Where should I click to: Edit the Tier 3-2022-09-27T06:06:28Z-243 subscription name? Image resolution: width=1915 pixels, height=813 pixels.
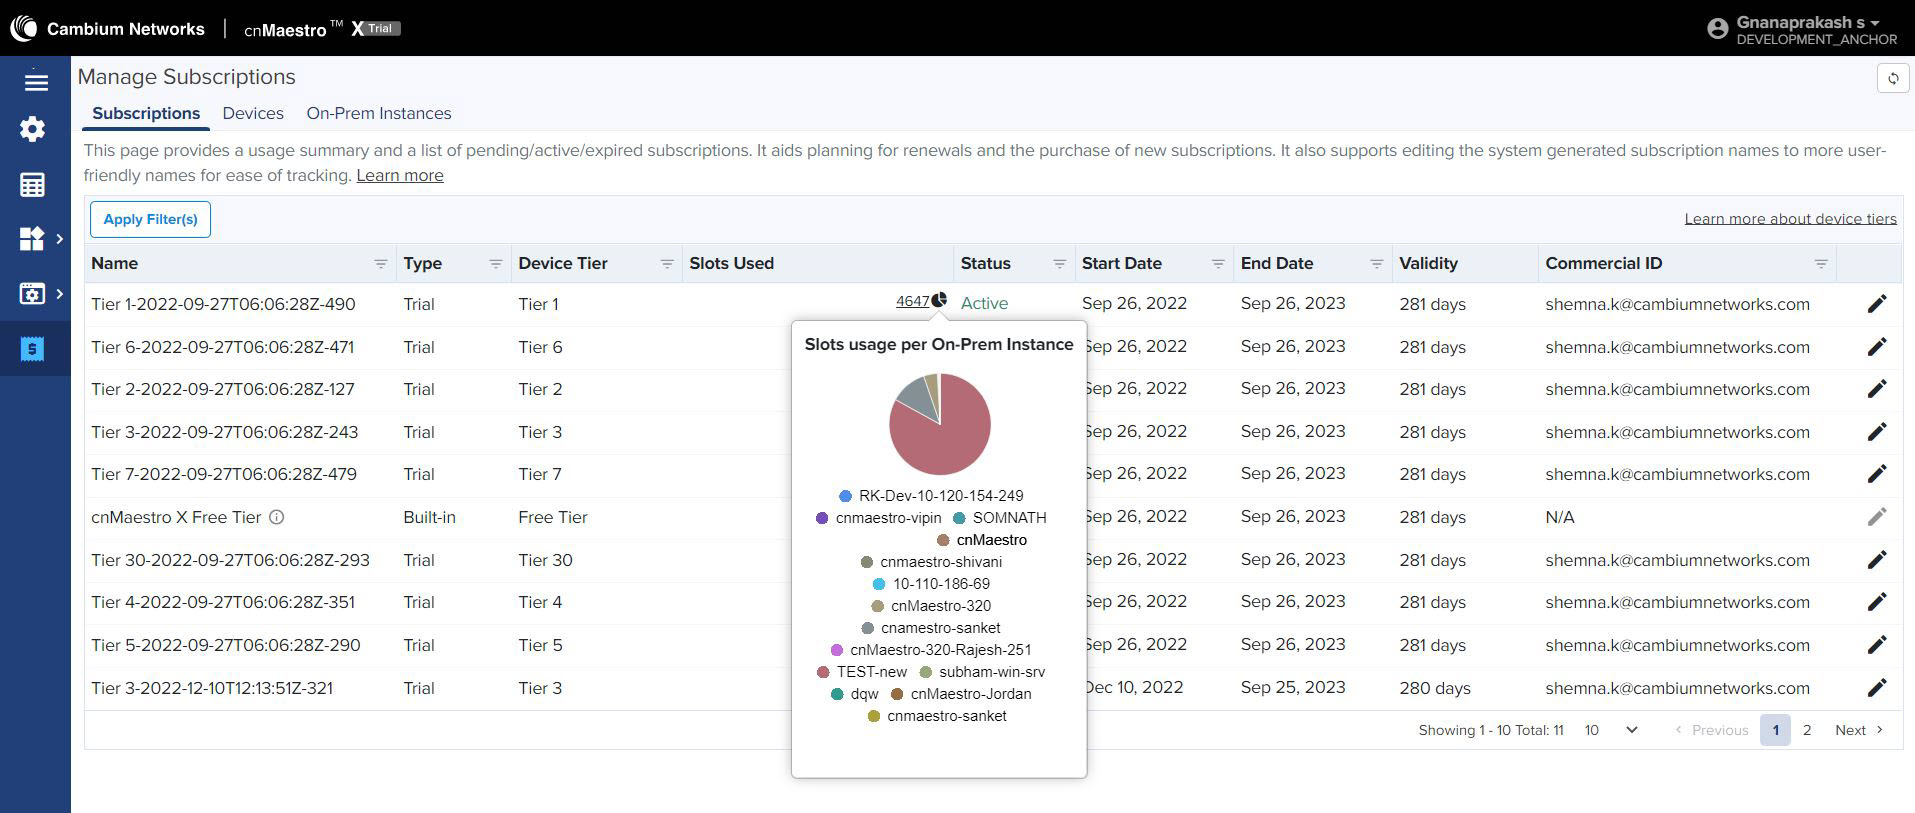click(x=1877, y=432)
